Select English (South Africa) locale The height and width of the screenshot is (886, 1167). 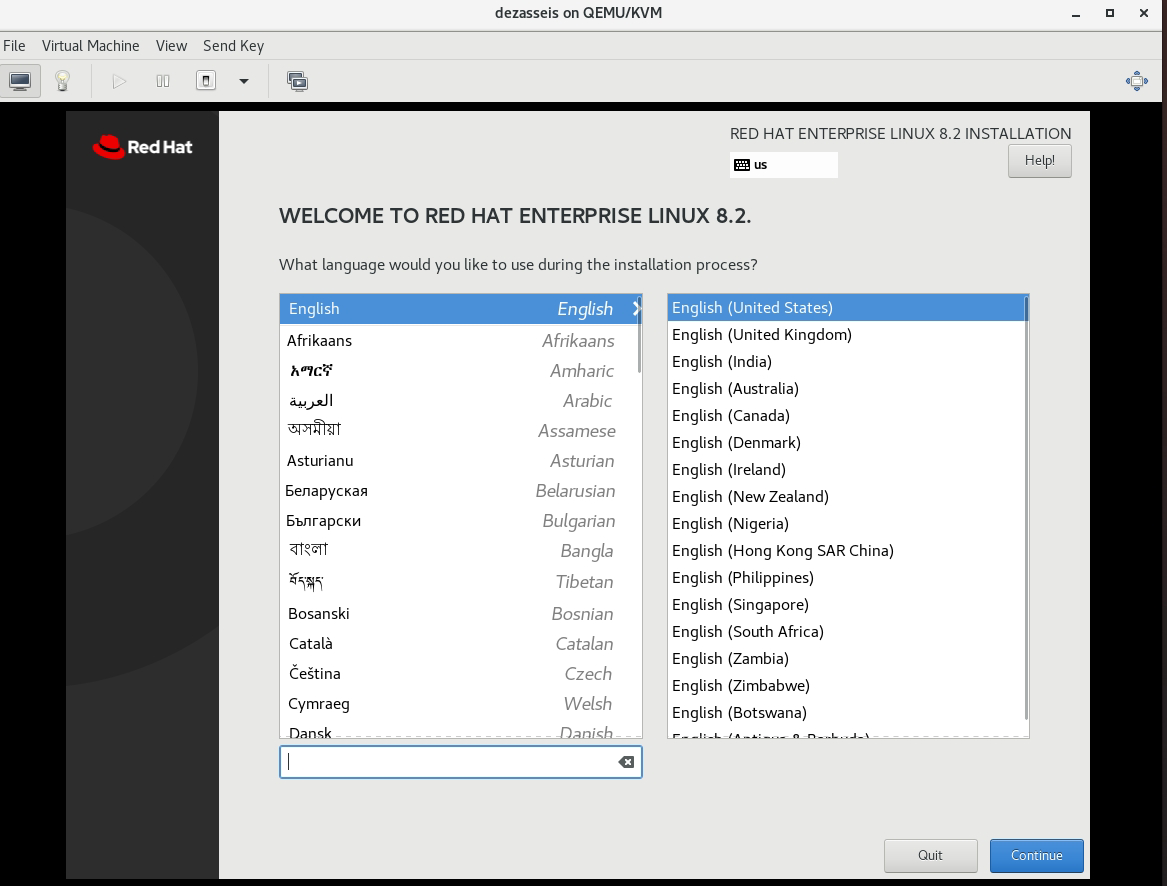click(x=846, y=631)
